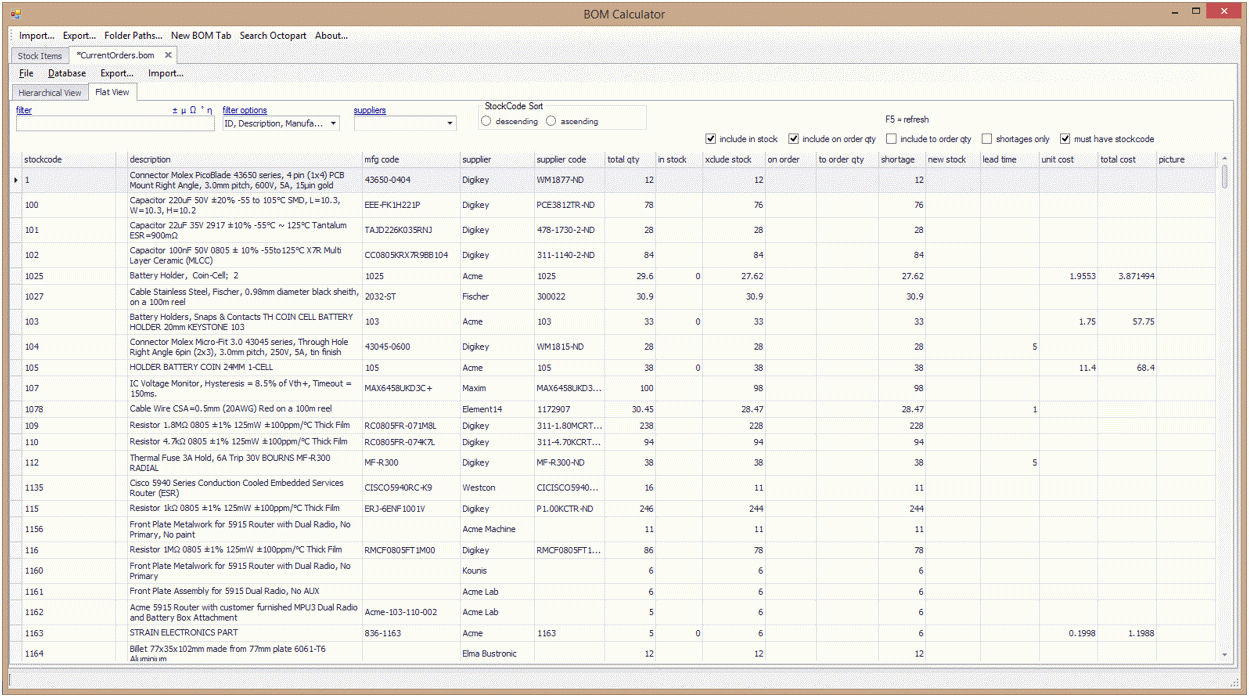1249x696 pixels.
Task: Insert the ± symbol into the filter field
Action: pos(173,110)
